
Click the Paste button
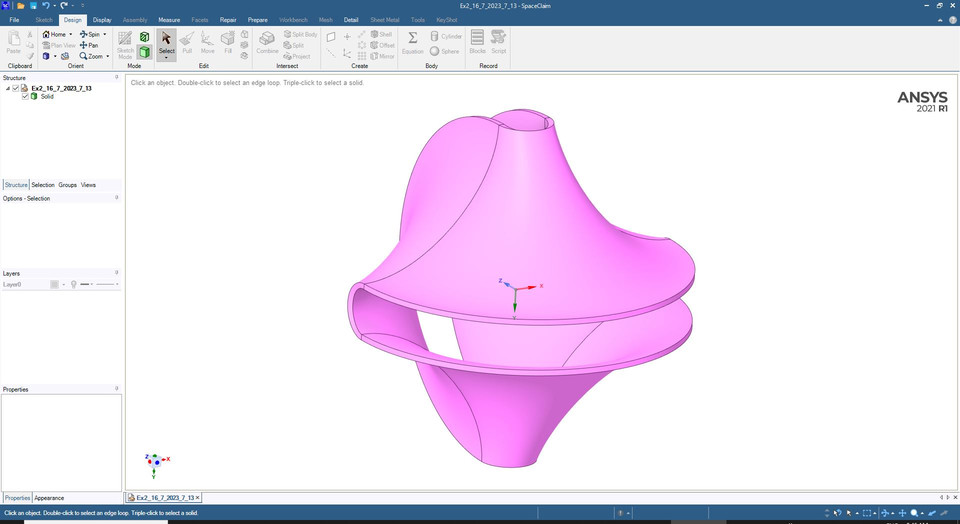point(13,43)
